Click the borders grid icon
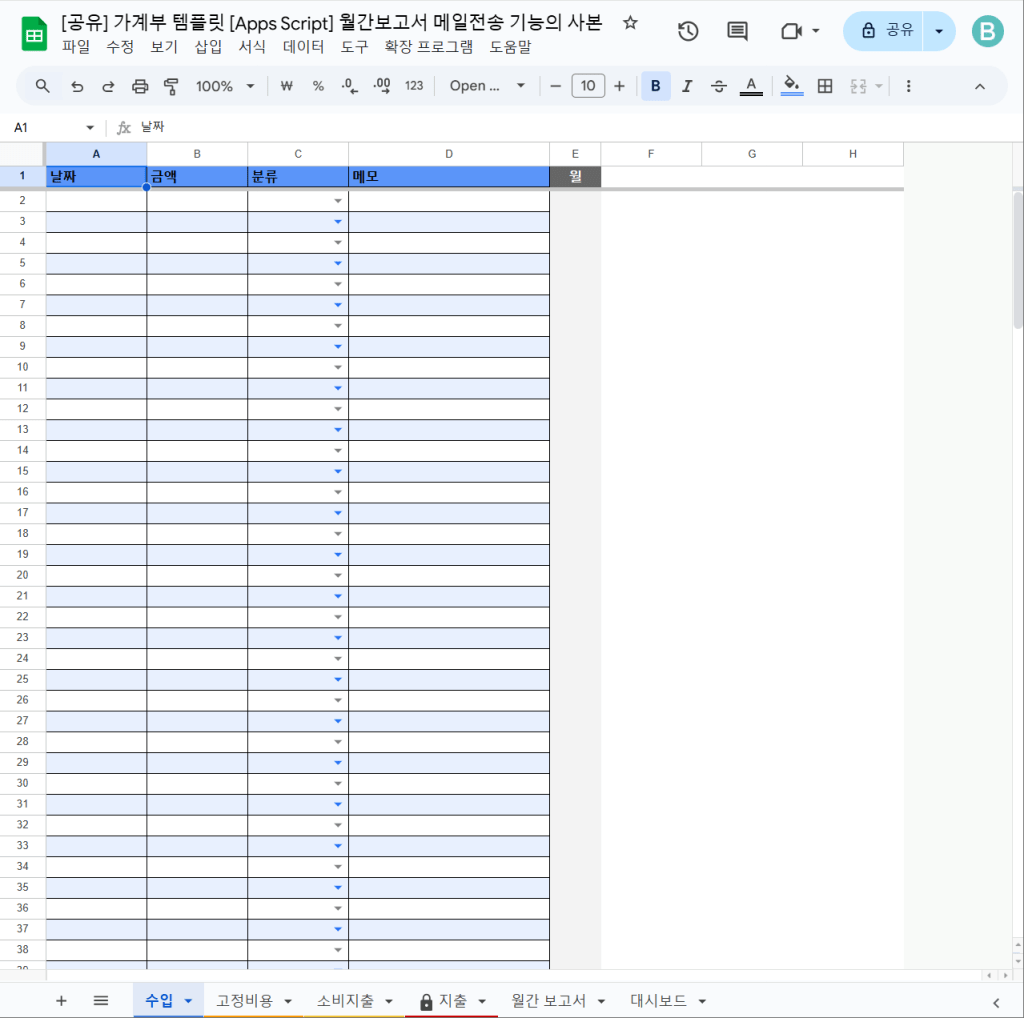Viewport: 1024px width, 1018px height. [x=825, y=86]
